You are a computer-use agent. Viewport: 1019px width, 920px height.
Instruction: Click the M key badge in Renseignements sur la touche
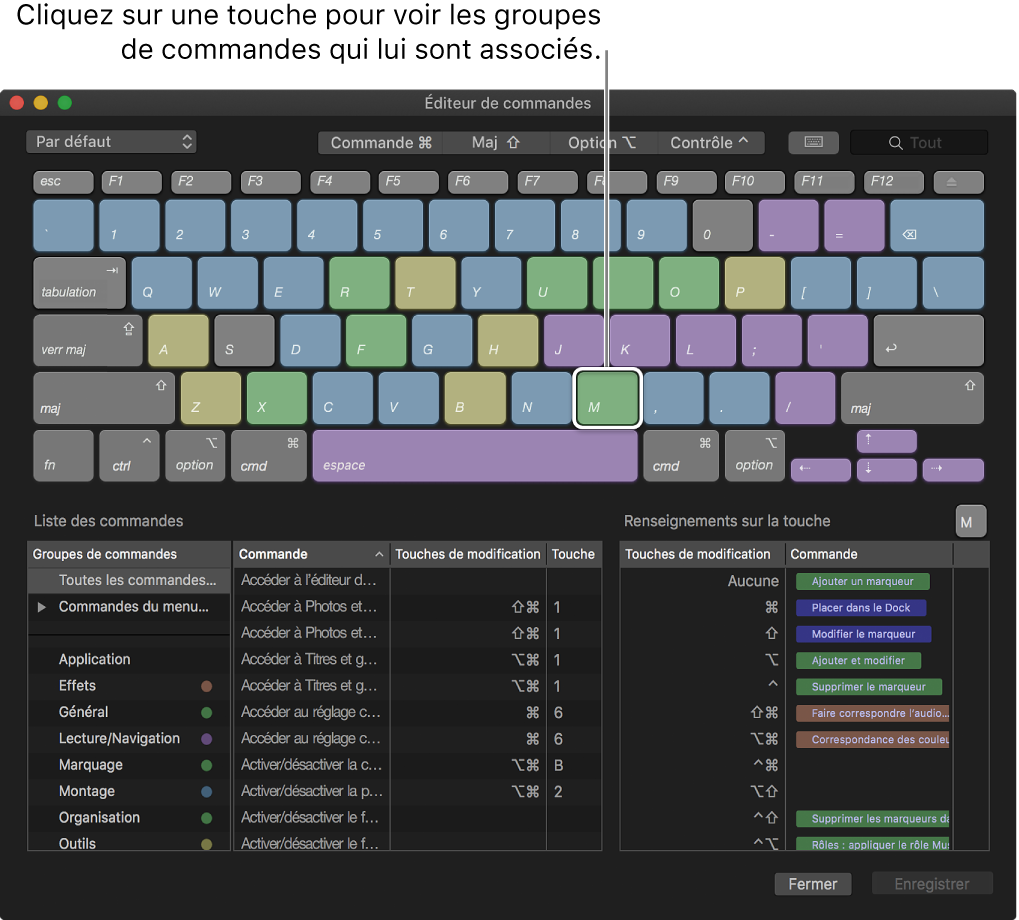click(x=971, y=521)
